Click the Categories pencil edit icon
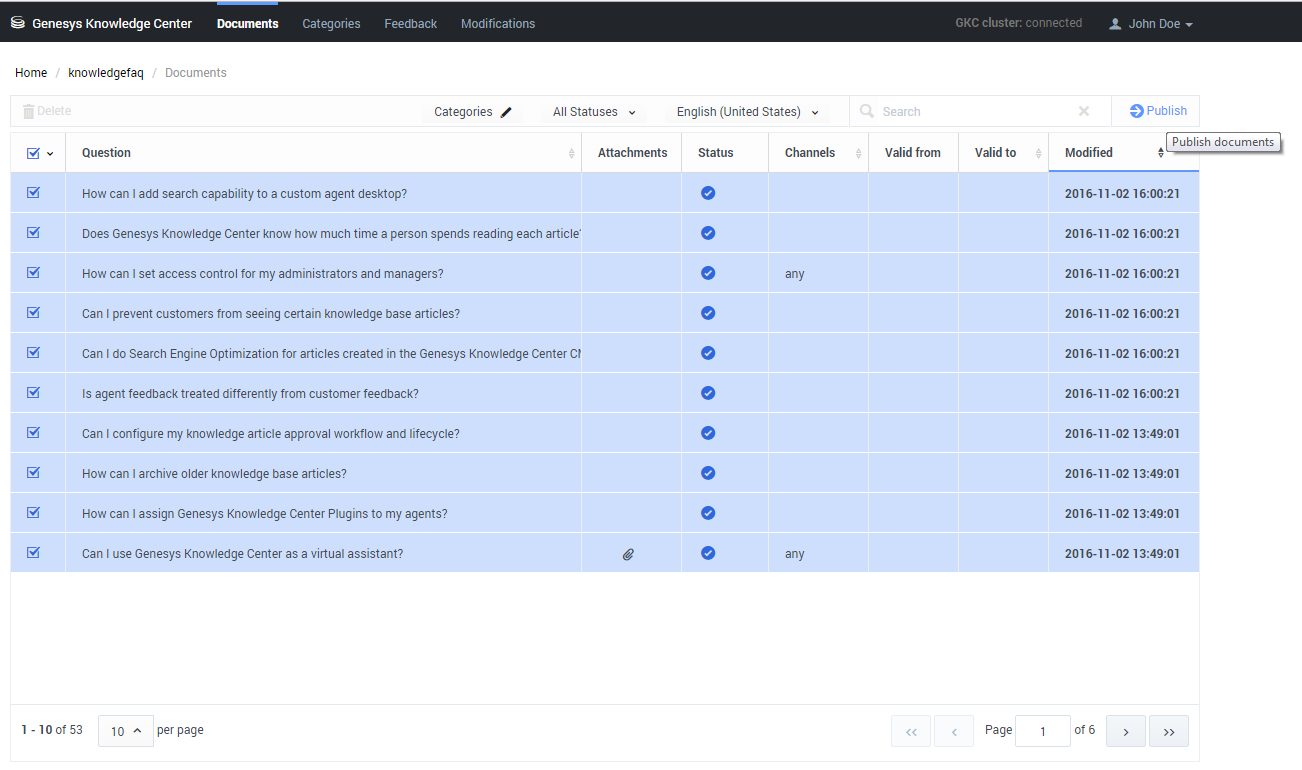Image resolution: width=1302 pixels, height=770 pixels. (506, 112)
